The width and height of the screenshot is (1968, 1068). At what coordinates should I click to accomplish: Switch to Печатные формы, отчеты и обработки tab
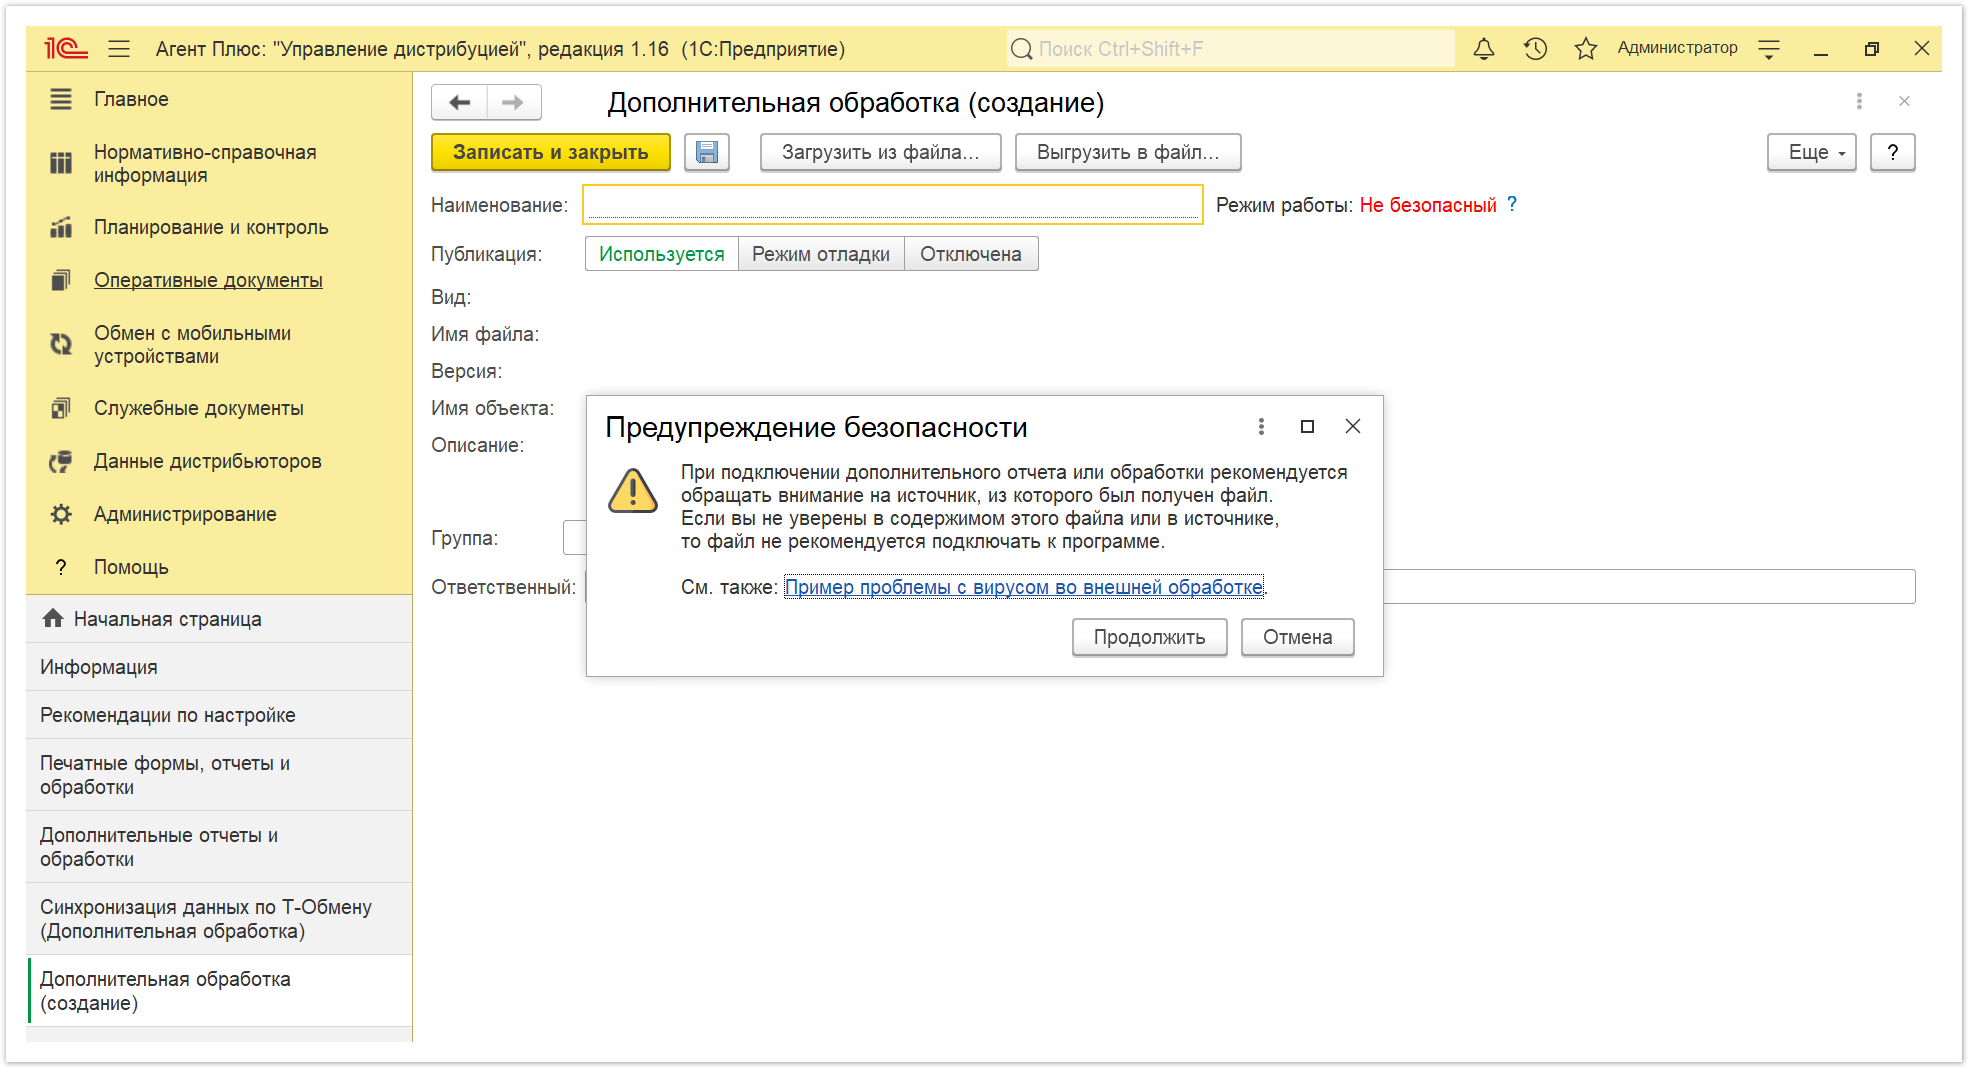[x=219, y=775]
